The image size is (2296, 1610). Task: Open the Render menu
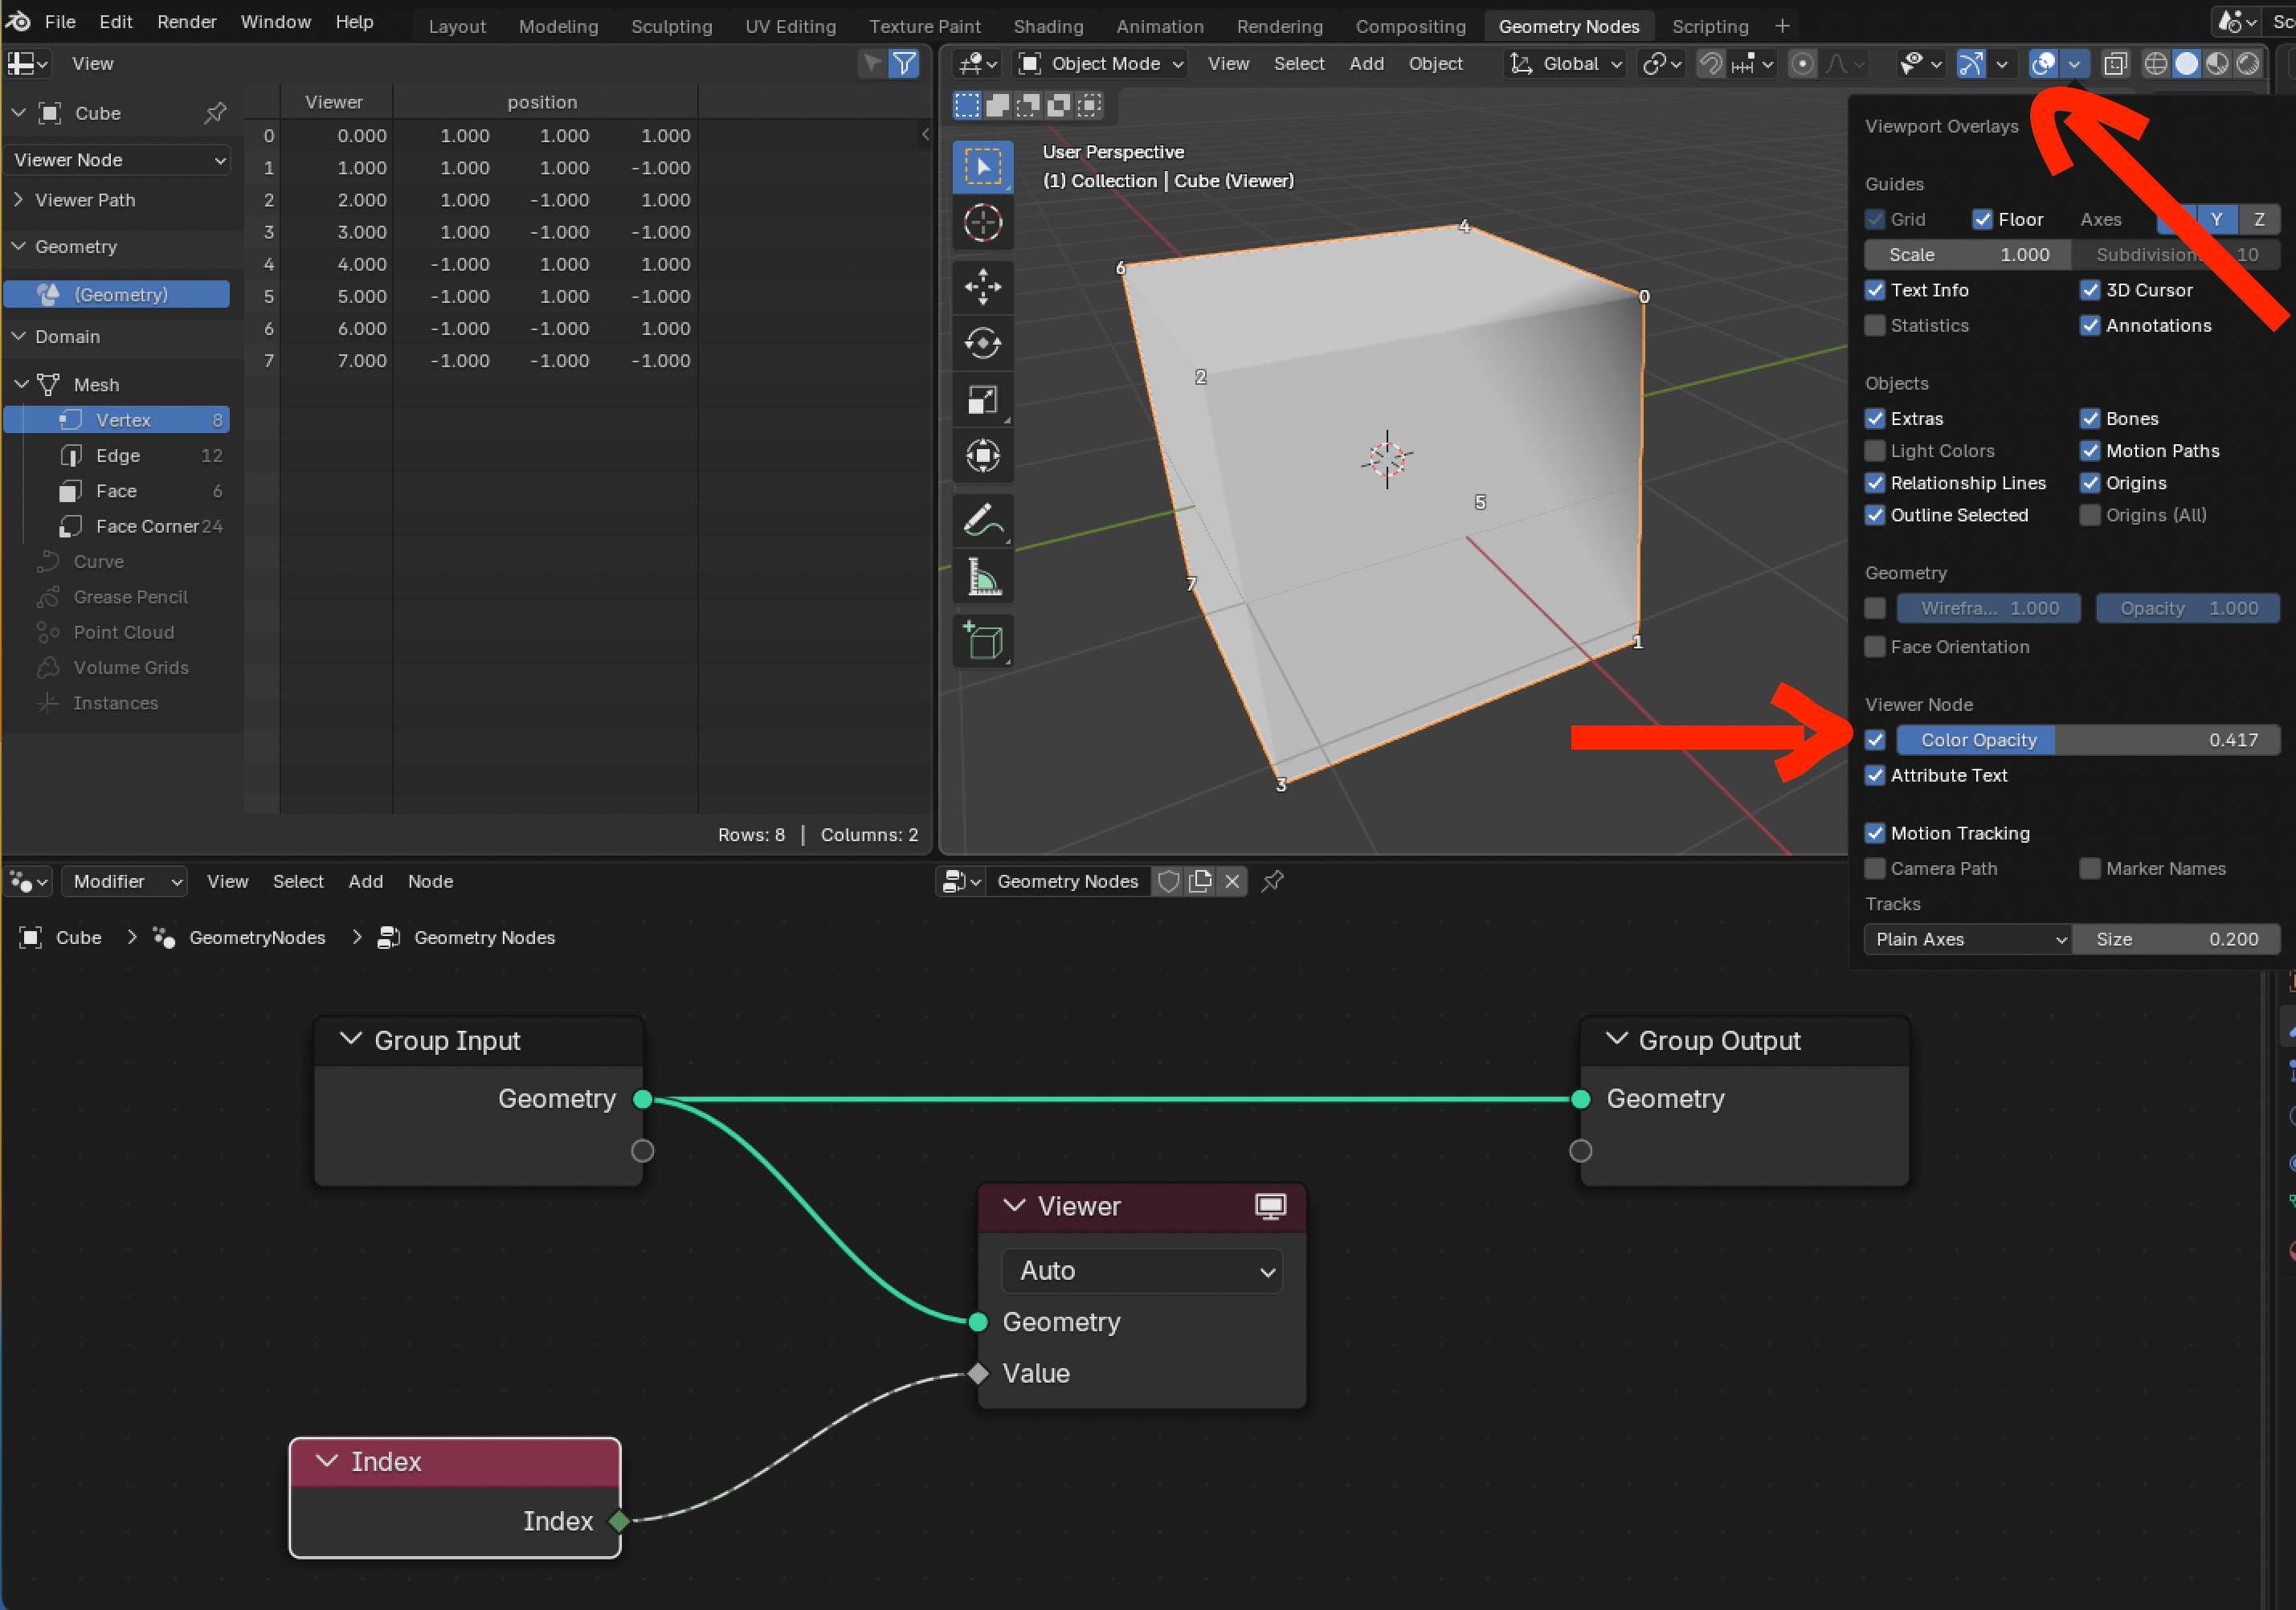point(186,21)
